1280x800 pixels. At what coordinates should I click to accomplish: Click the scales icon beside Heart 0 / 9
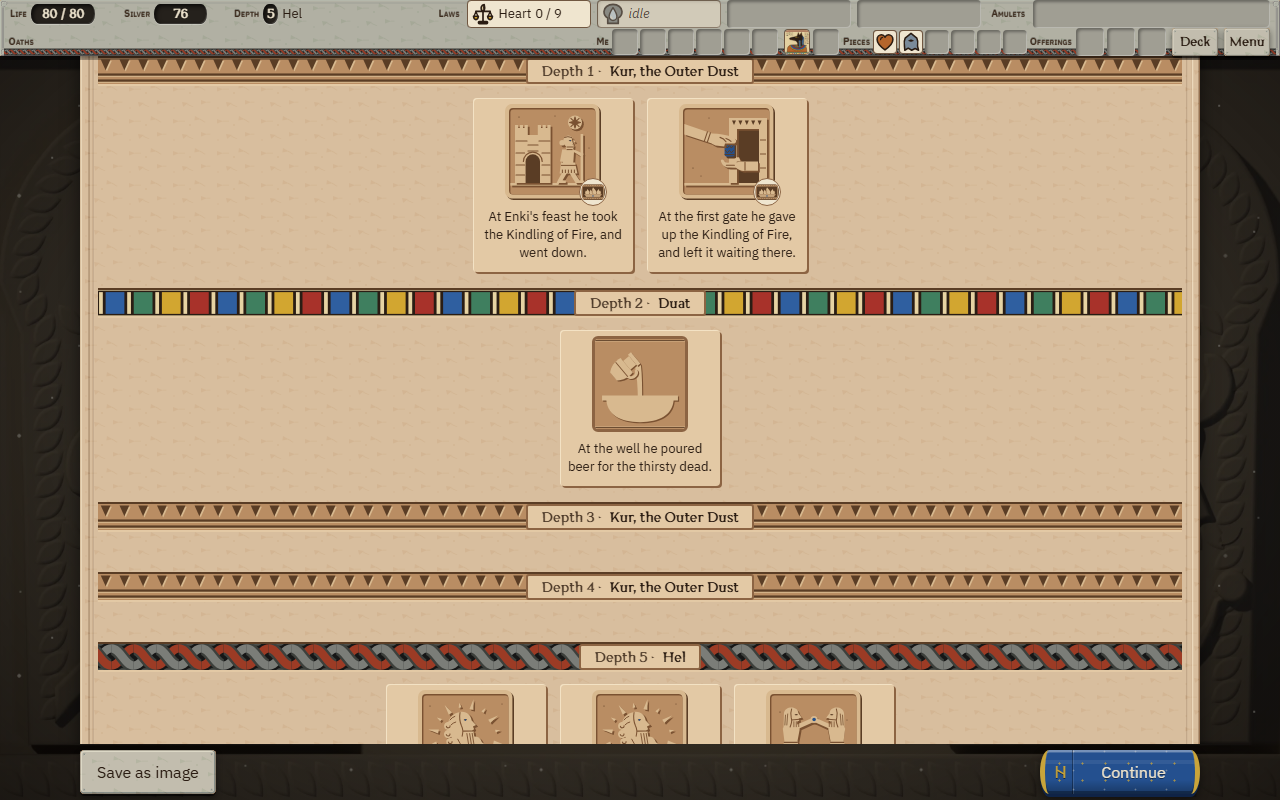[484, 14]
